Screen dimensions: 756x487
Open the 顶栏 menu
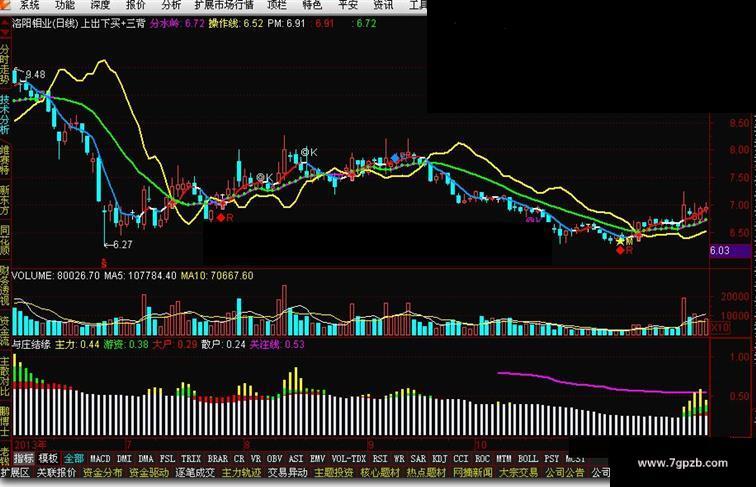pyautogui.click(x=277, y=5)
